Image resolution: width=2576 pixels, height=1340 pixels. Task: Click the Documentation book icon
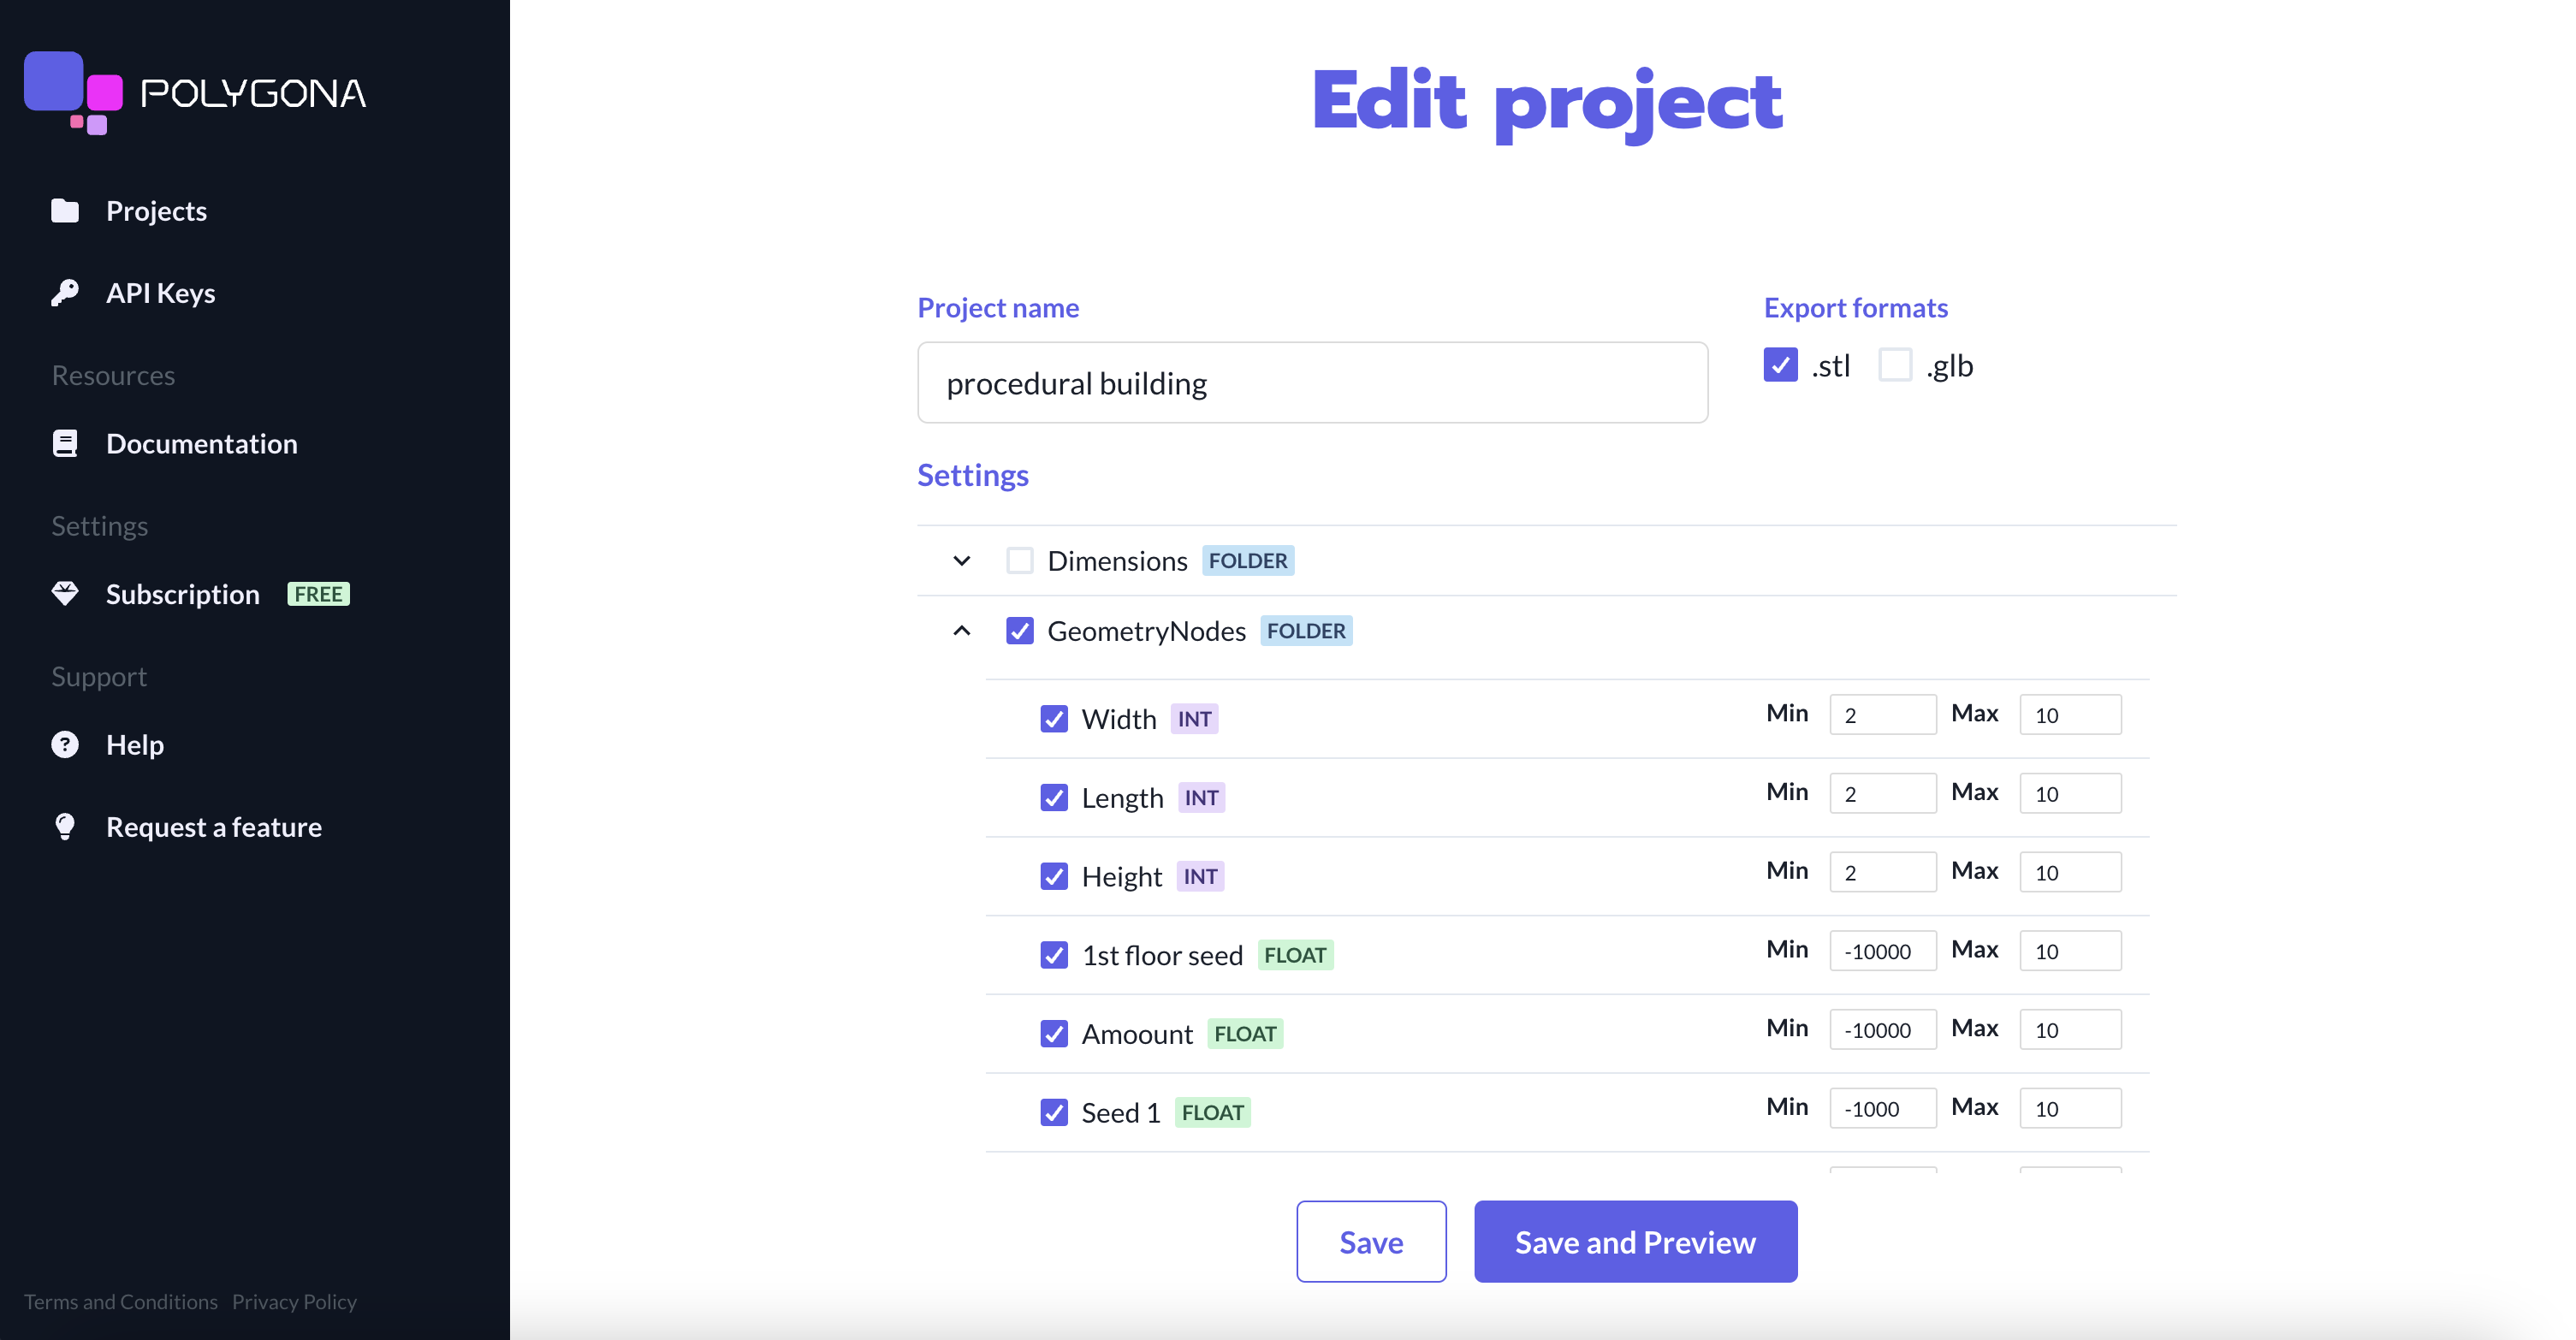(x=65, y=443)
